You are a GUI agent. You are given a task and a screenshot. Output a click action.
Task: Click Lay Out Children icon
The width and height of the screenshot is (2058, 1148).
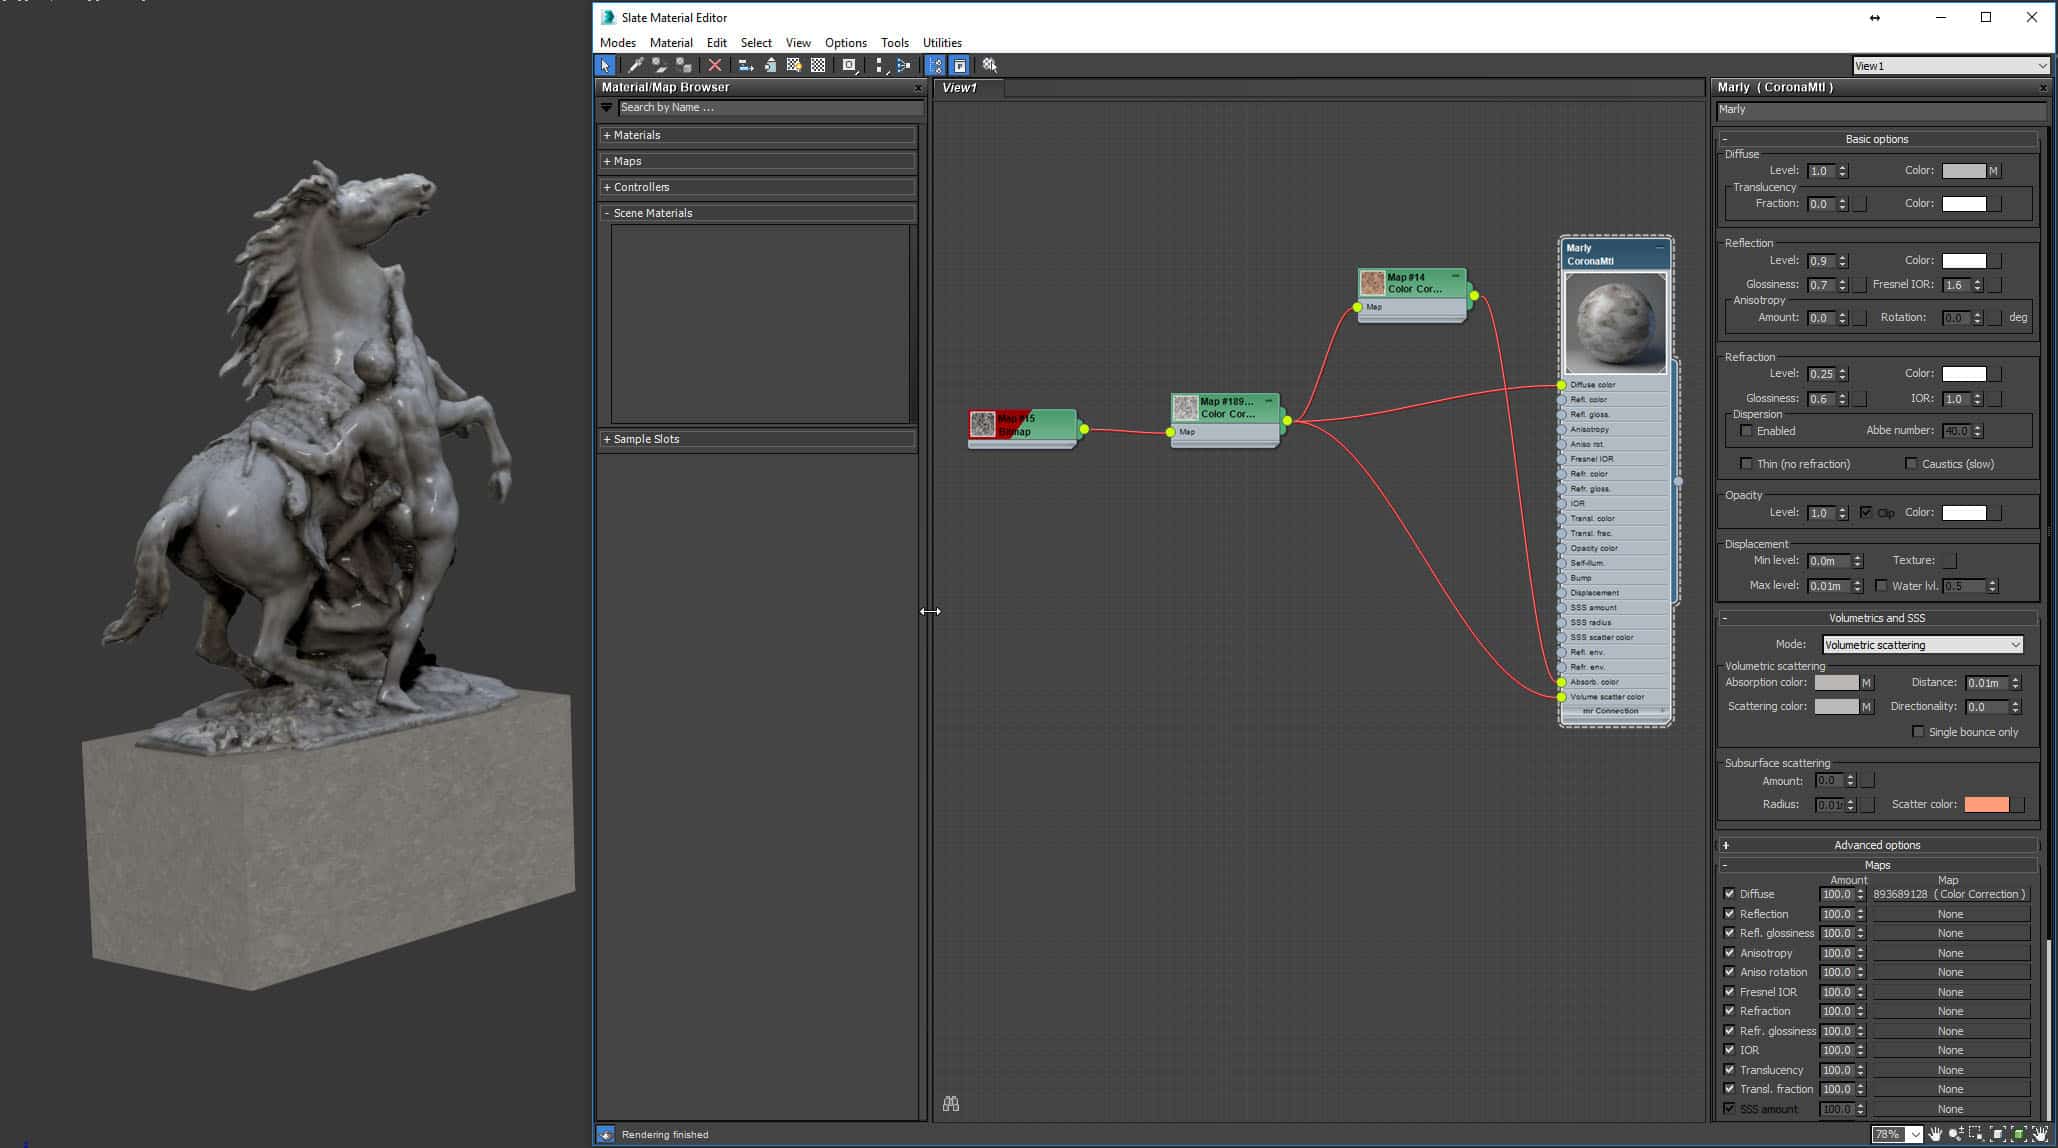tap(903, 65)
